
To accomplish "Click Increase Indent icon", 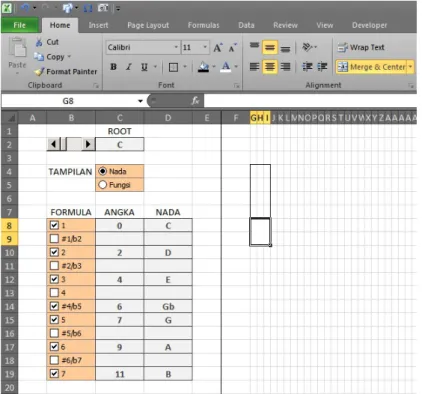I will pyautogui.click(x=322, y=67).
